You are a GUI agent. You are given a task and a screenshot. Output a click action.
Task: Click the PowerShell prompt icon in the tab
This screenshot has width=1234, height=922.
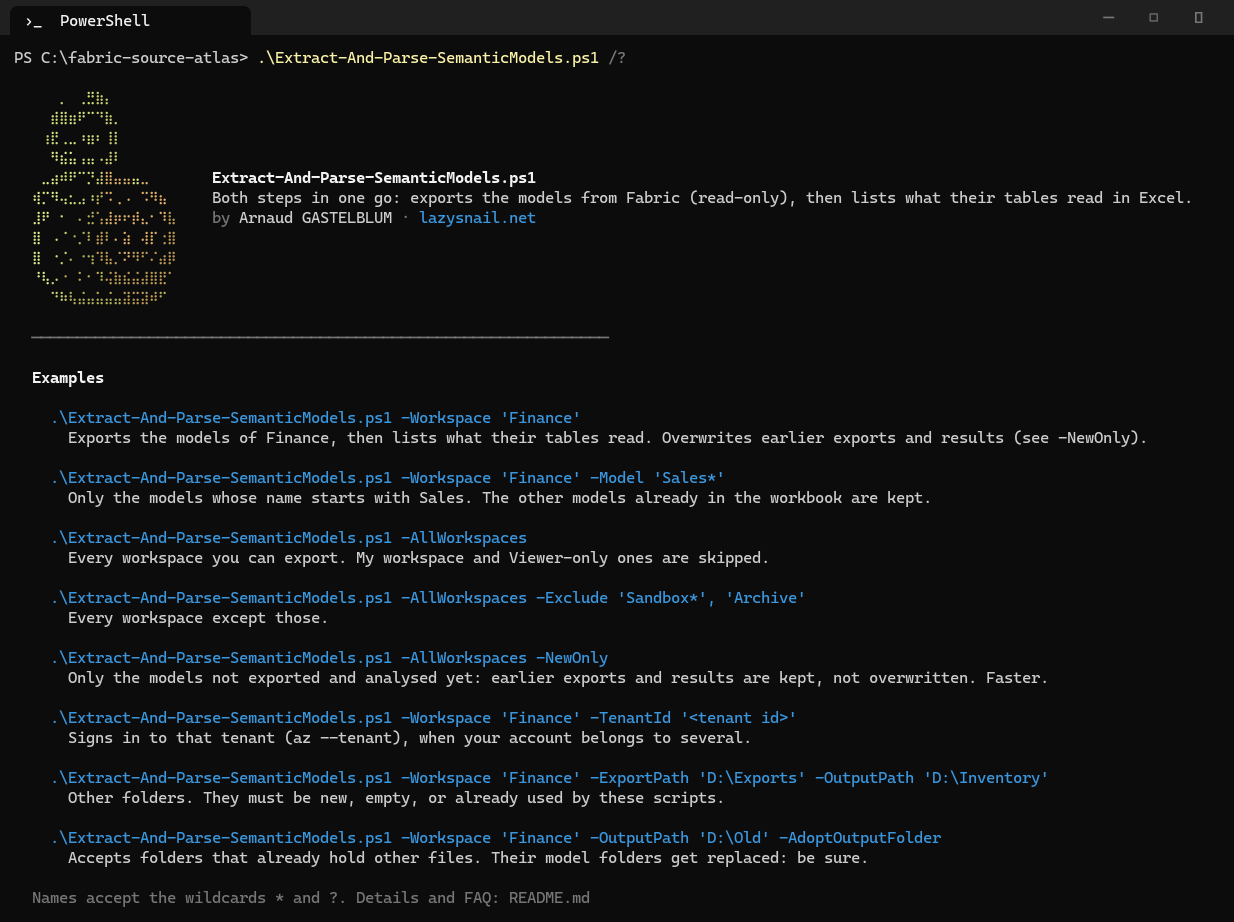[33, 21]
